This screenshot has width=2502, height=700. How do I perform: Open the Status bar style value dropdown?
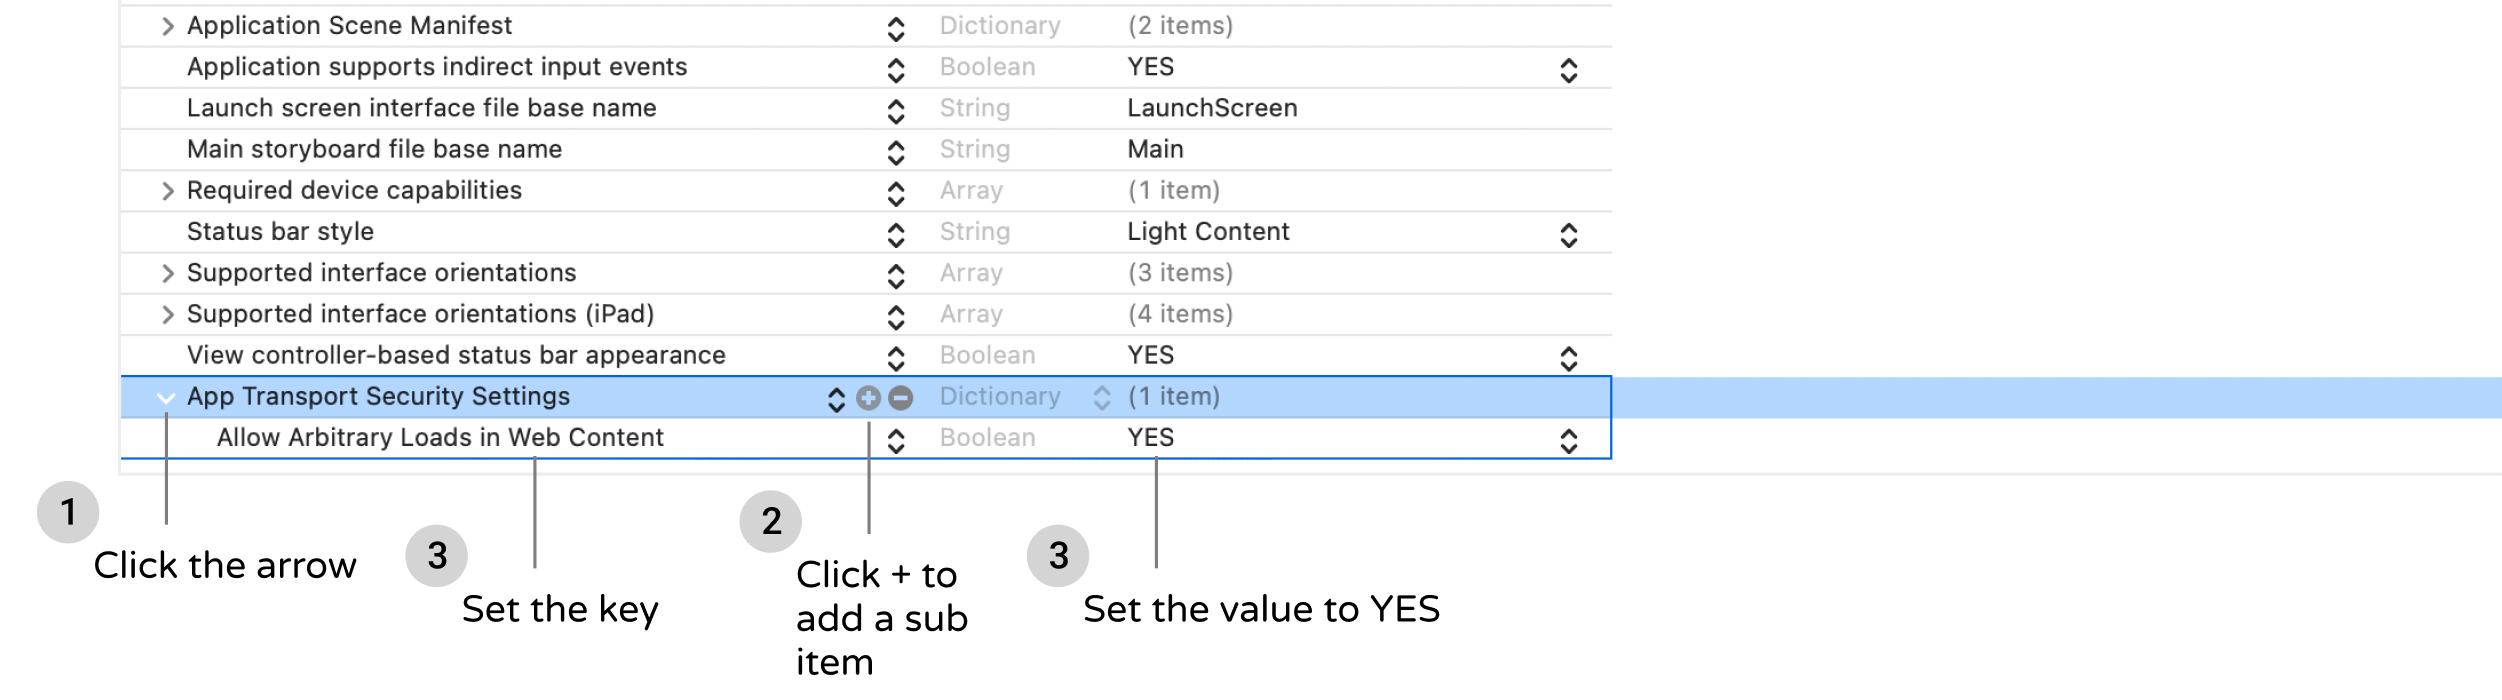1568,231
